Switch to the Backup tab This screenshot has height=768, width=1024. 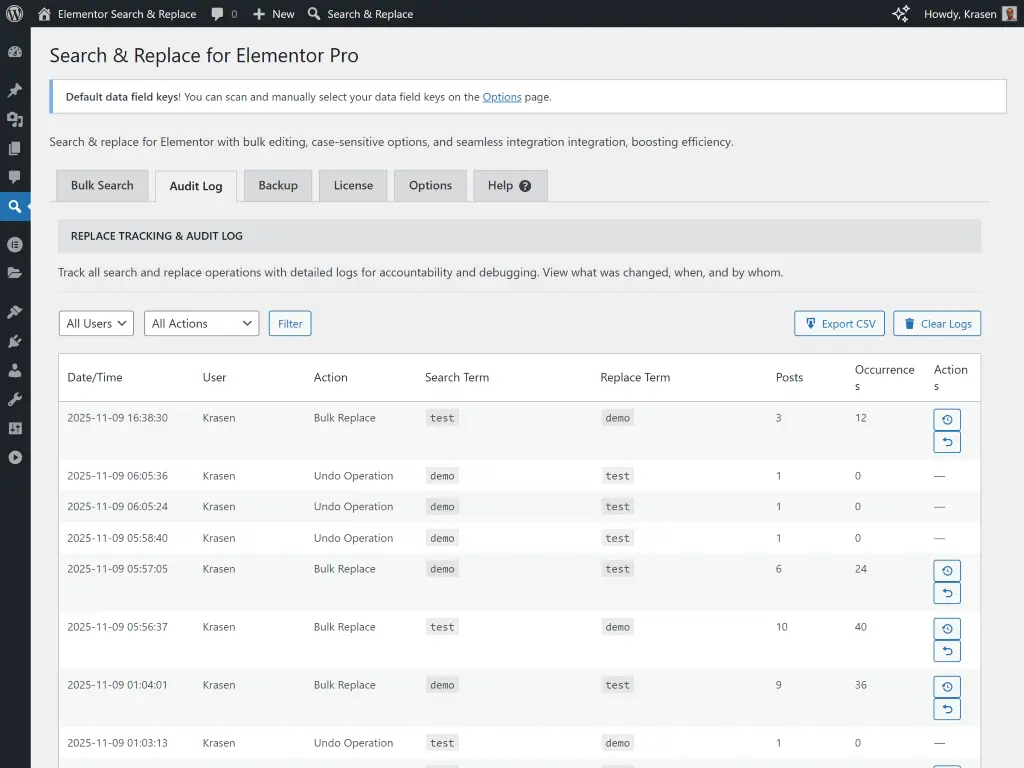[x=277, y=185]
